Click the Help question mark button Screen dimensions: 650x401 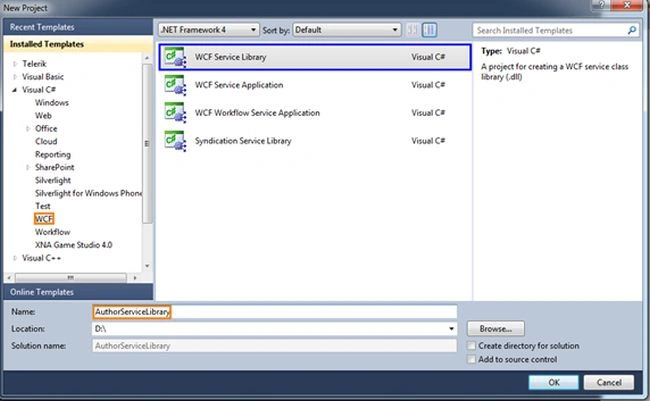coord(601,5)
